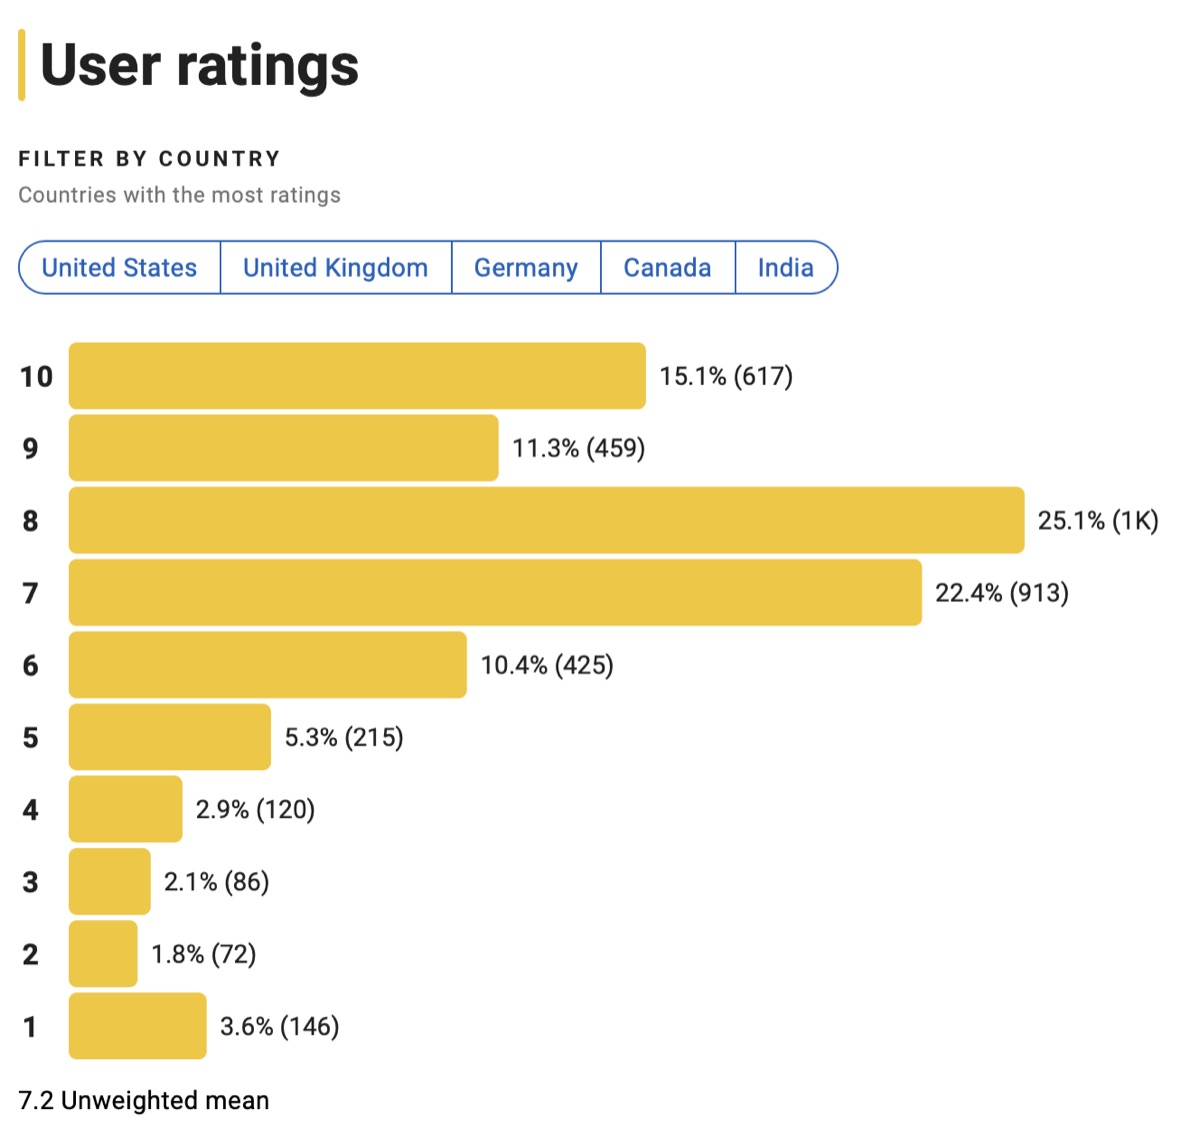Click the 7.2 Unweighted mean text
Screen dimensions: 1200x1138
pyautogui.click(x=144, y=1101)
